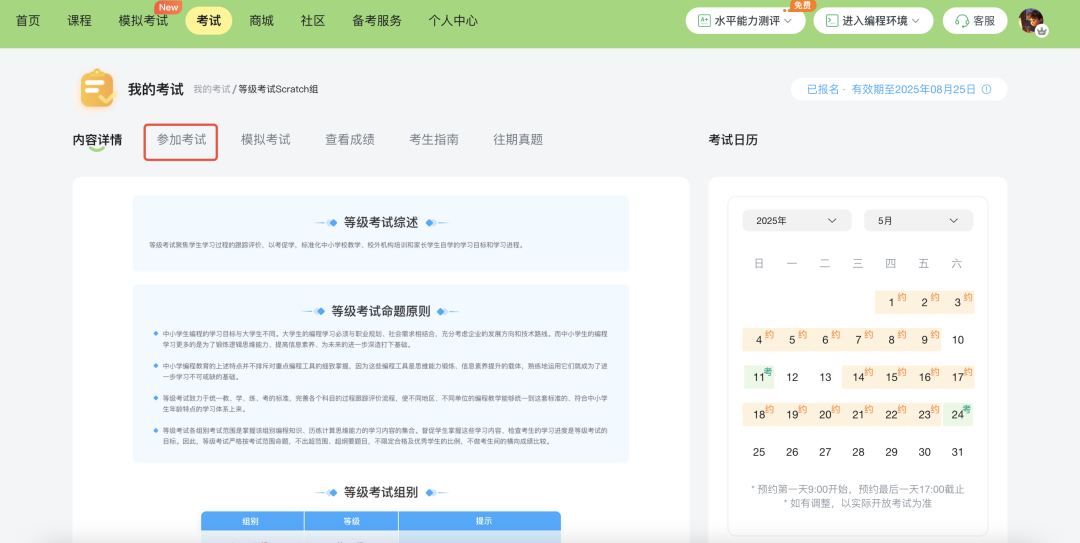Go to 查看成绩 tab
This screenshot has width=1080, height=543.
349,140
